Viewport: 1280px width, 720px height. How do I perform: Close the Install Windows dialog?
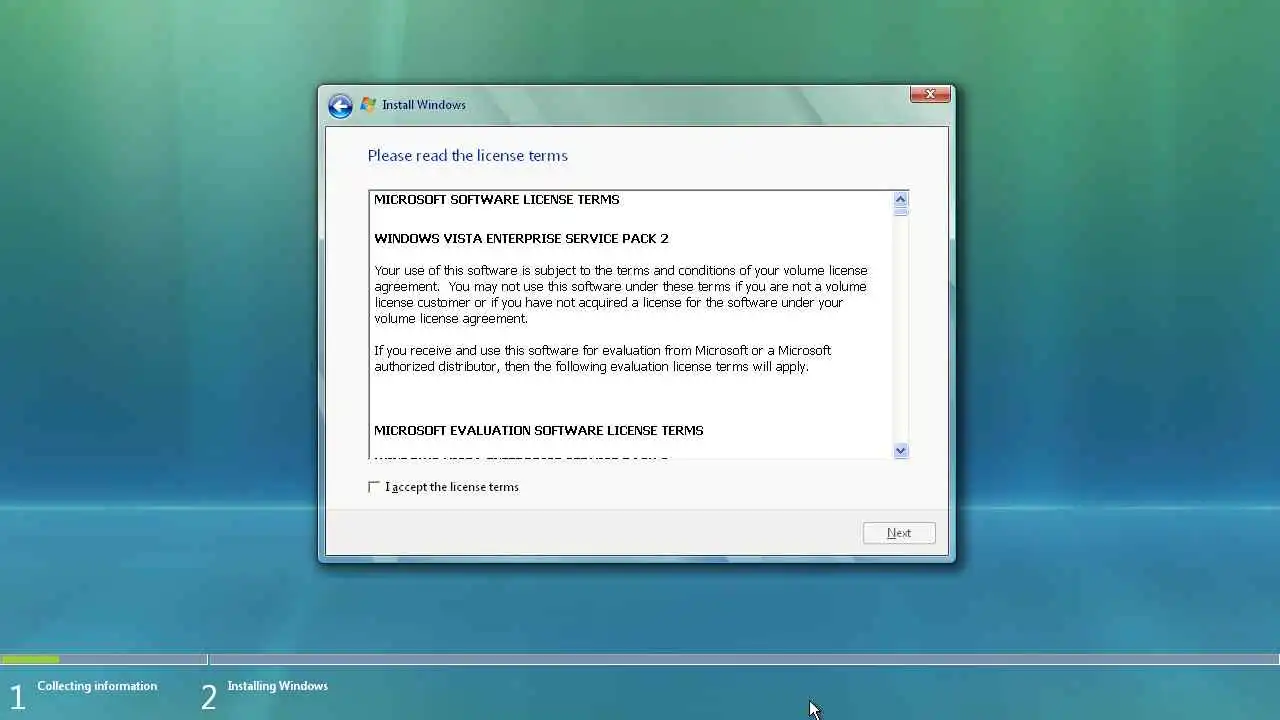930,94
